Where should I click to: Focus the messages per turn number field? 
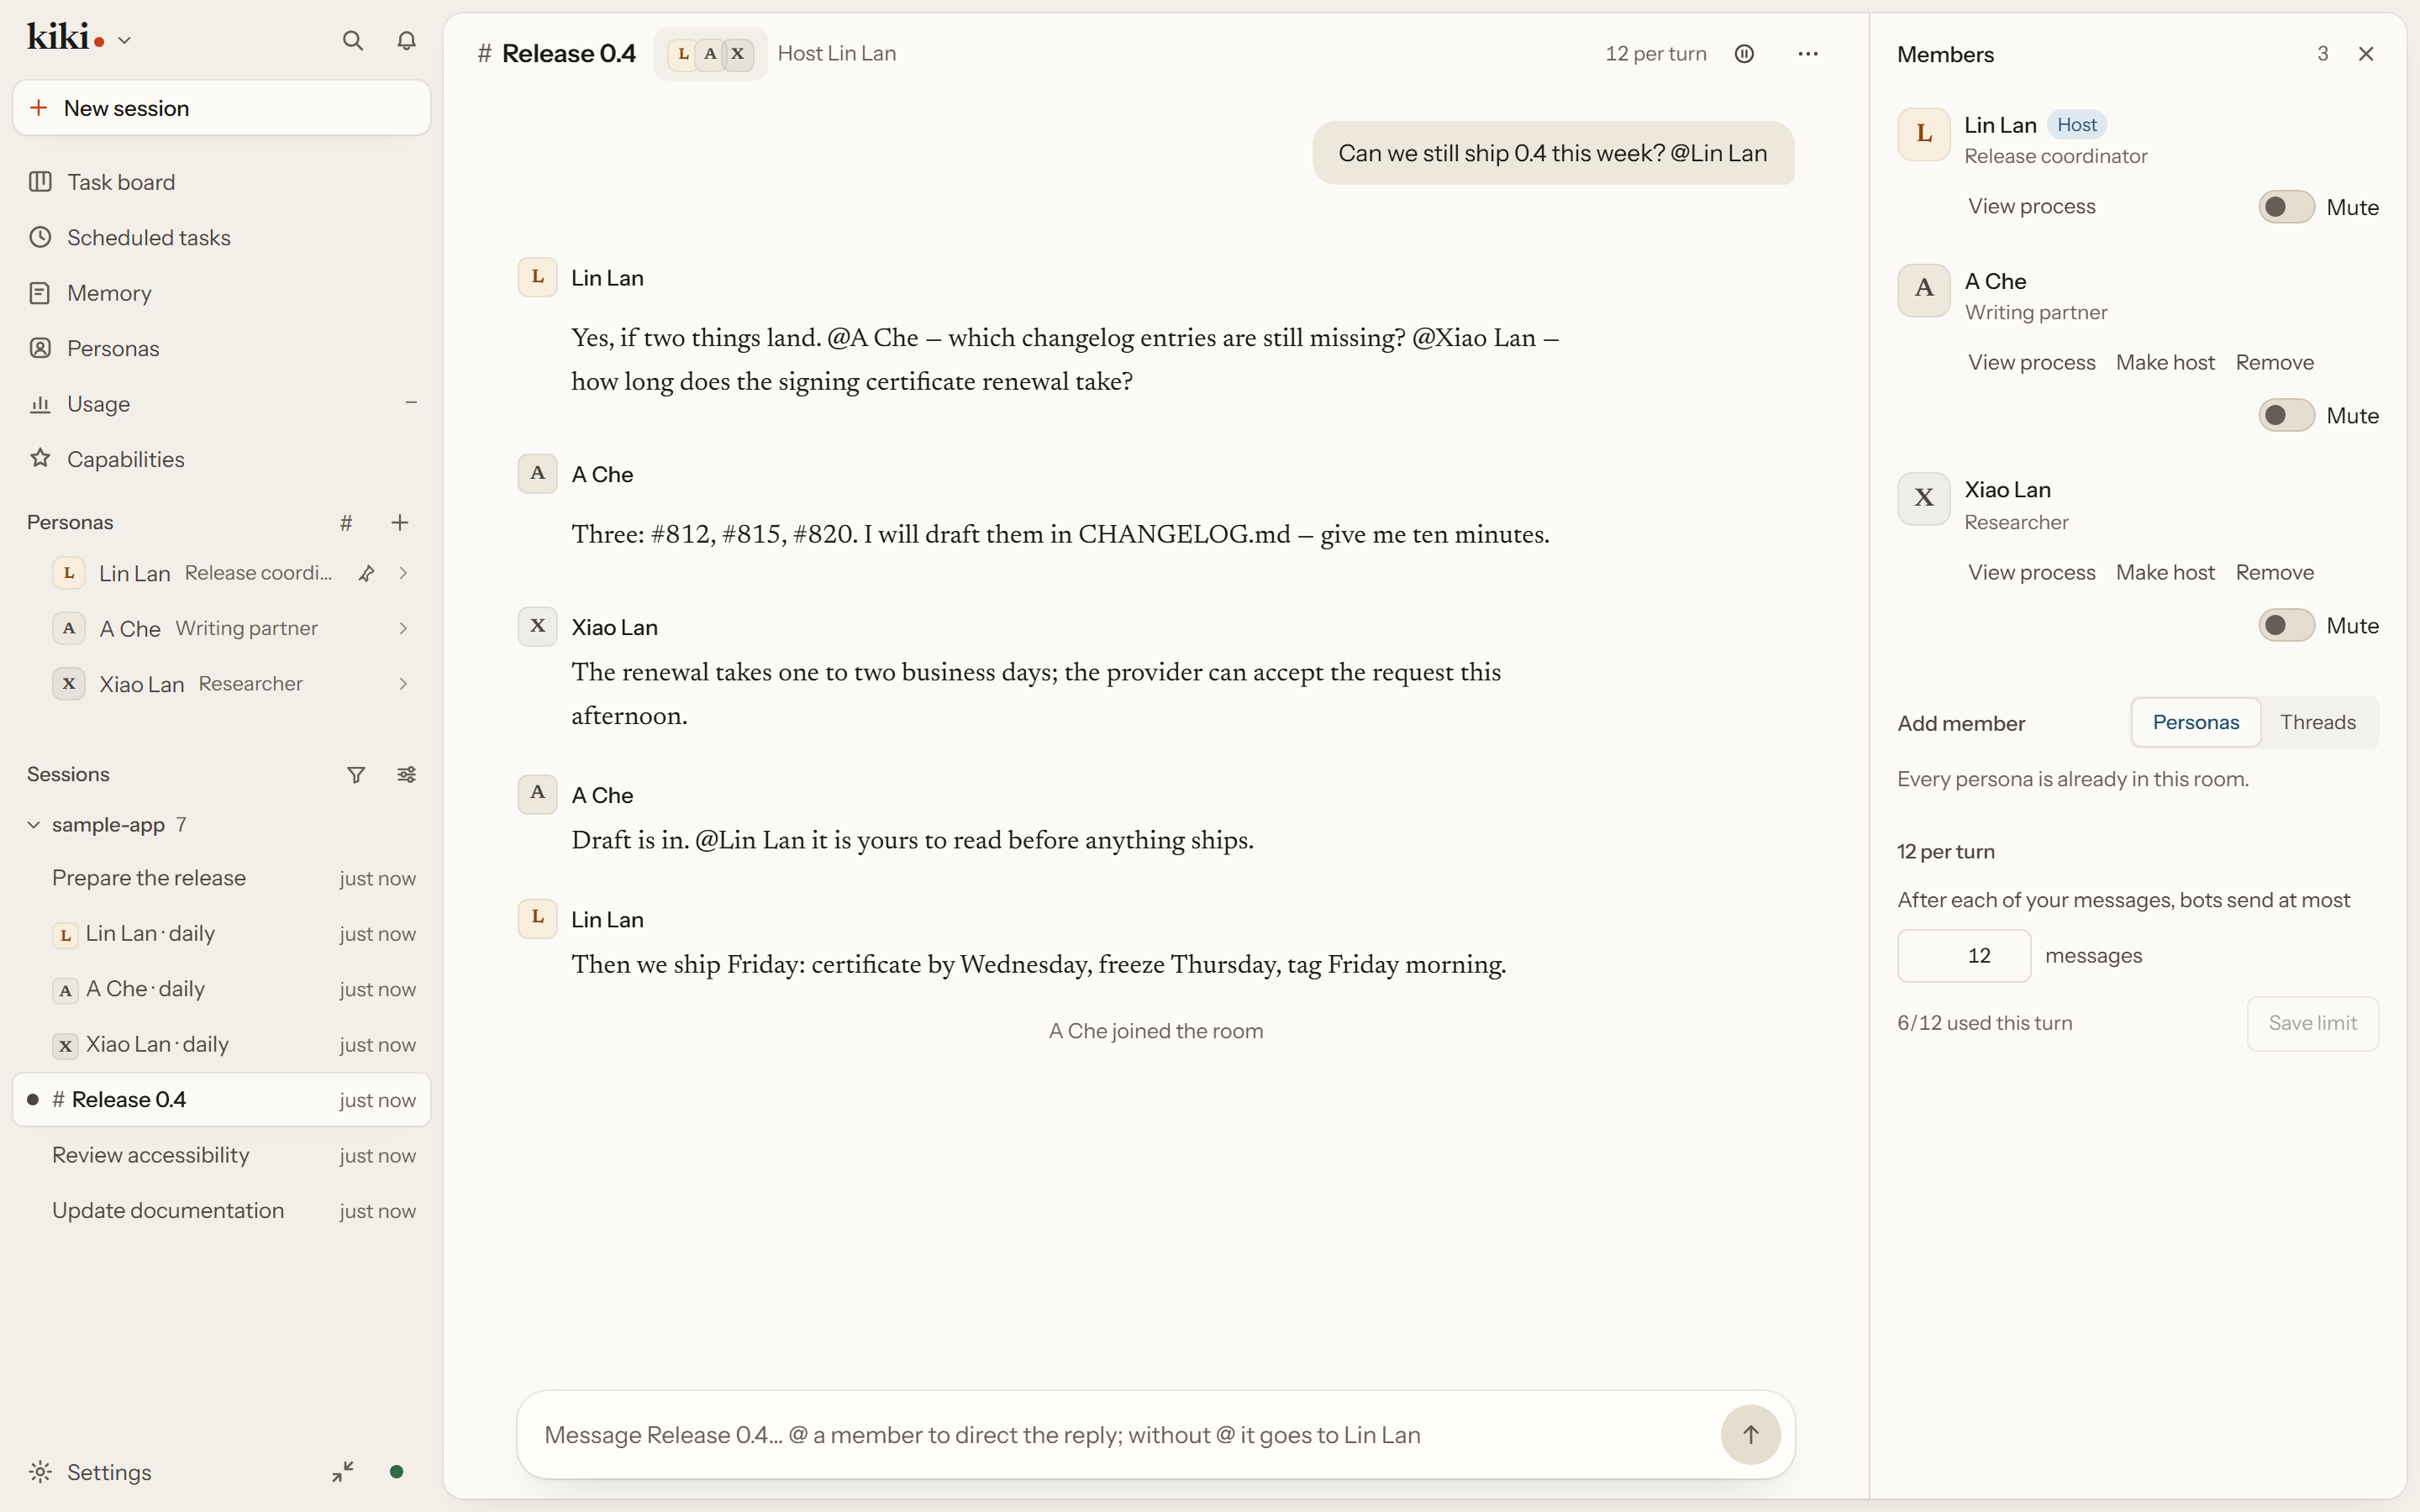pyautogui.click(x=1964, y=956)
